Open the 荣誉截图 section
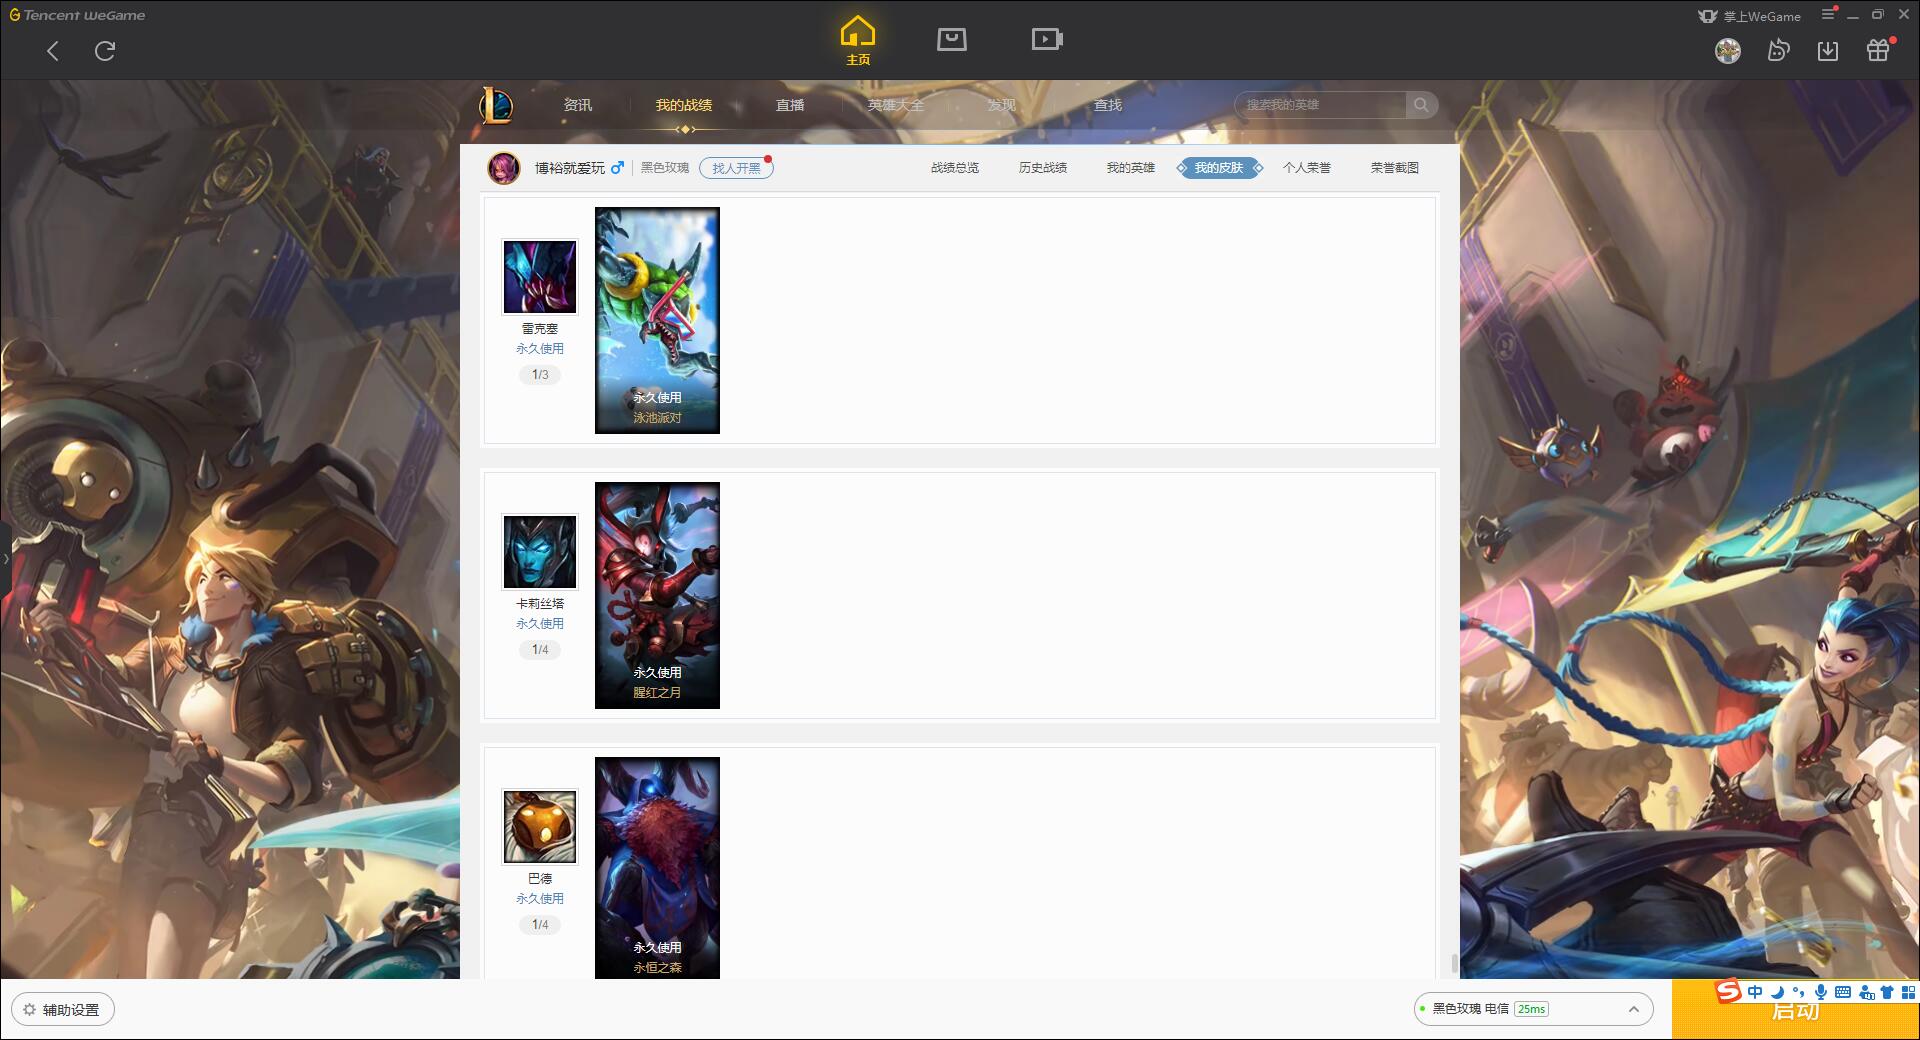1920x1040 pixels. 1395,168
